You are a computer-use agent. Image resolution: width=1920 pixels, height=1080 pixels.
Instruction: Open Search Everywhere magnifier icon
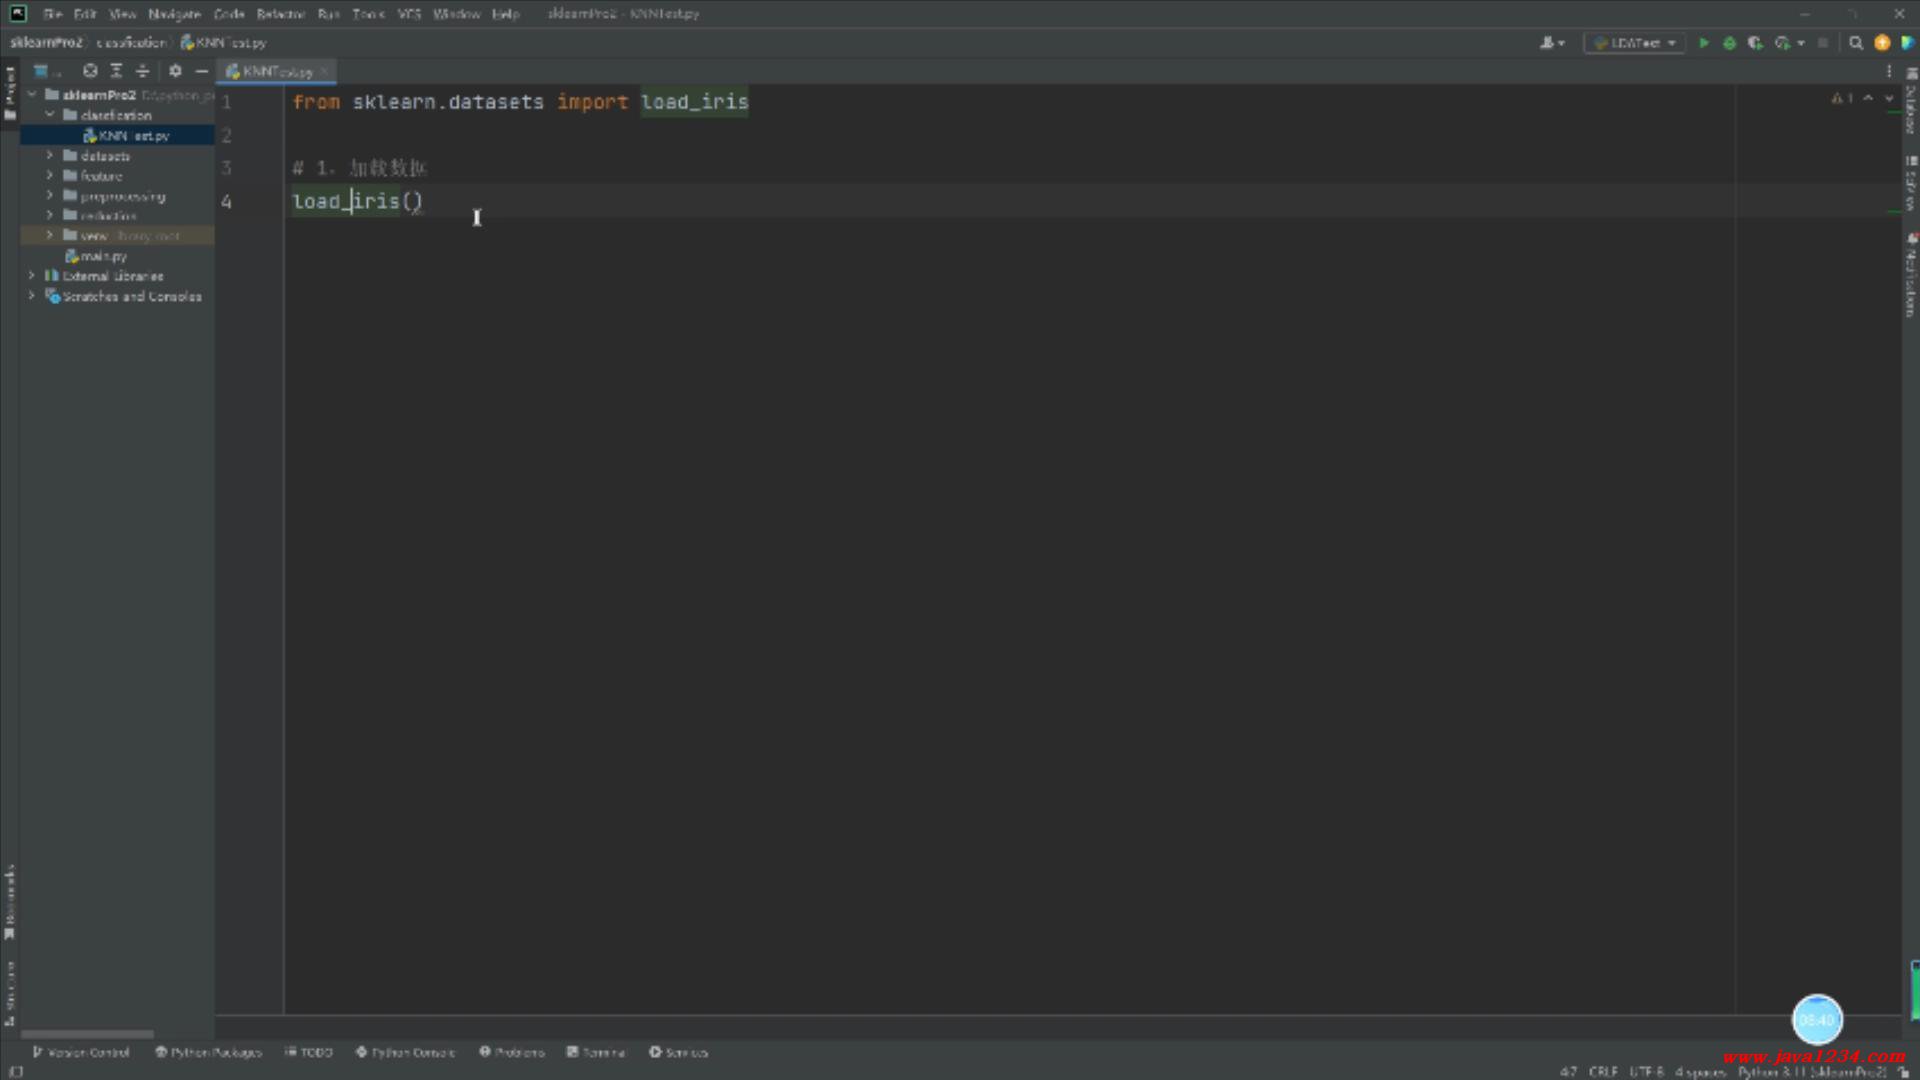pos(1856,43)
